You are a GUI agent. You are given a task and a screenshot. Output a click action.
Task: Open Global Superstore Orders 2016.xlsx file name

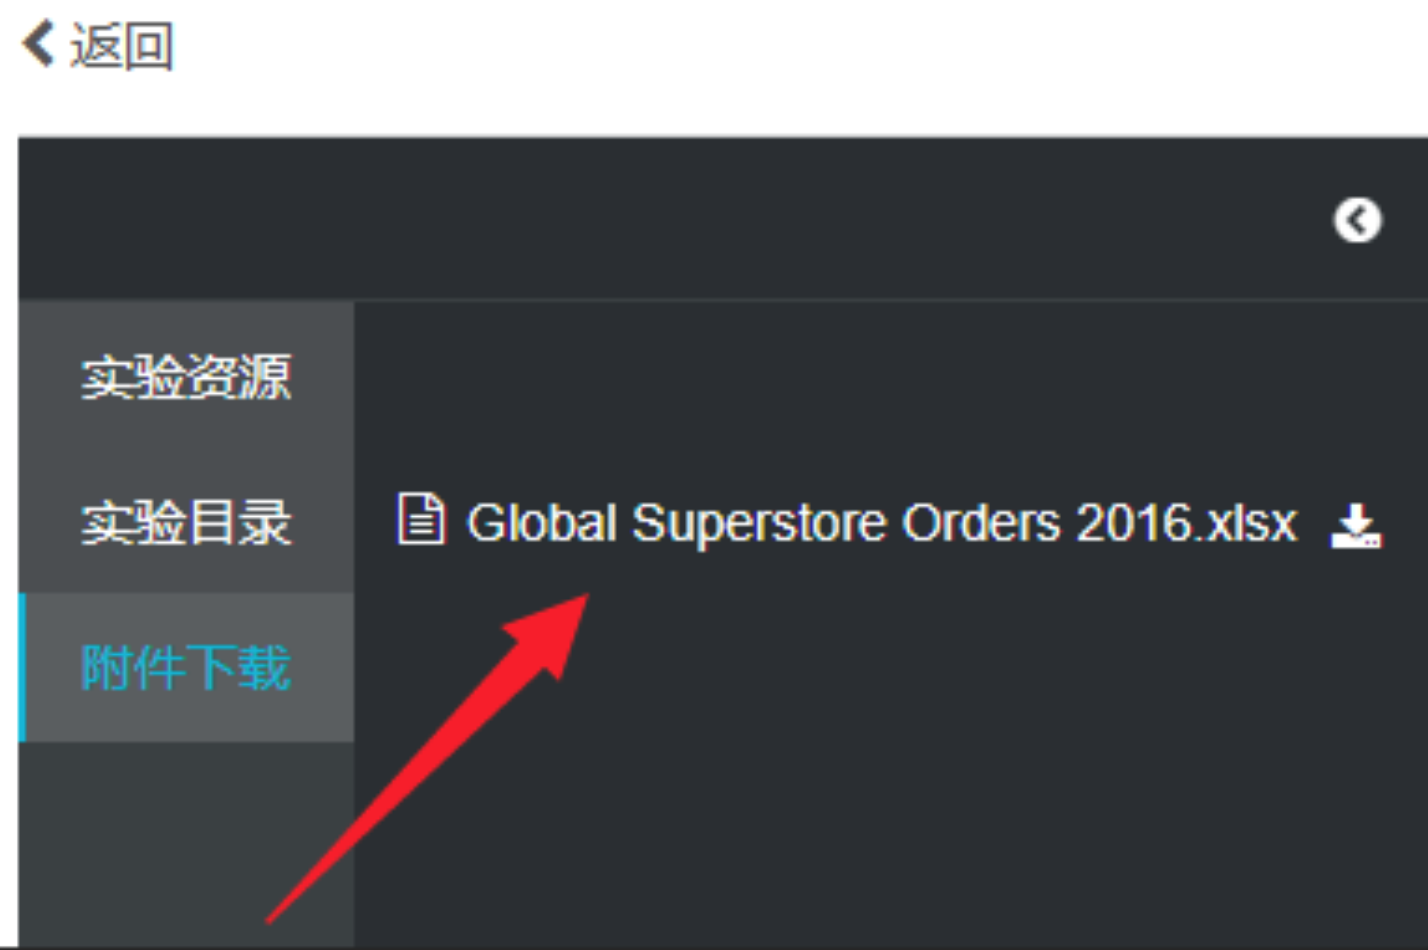(881, 523)
